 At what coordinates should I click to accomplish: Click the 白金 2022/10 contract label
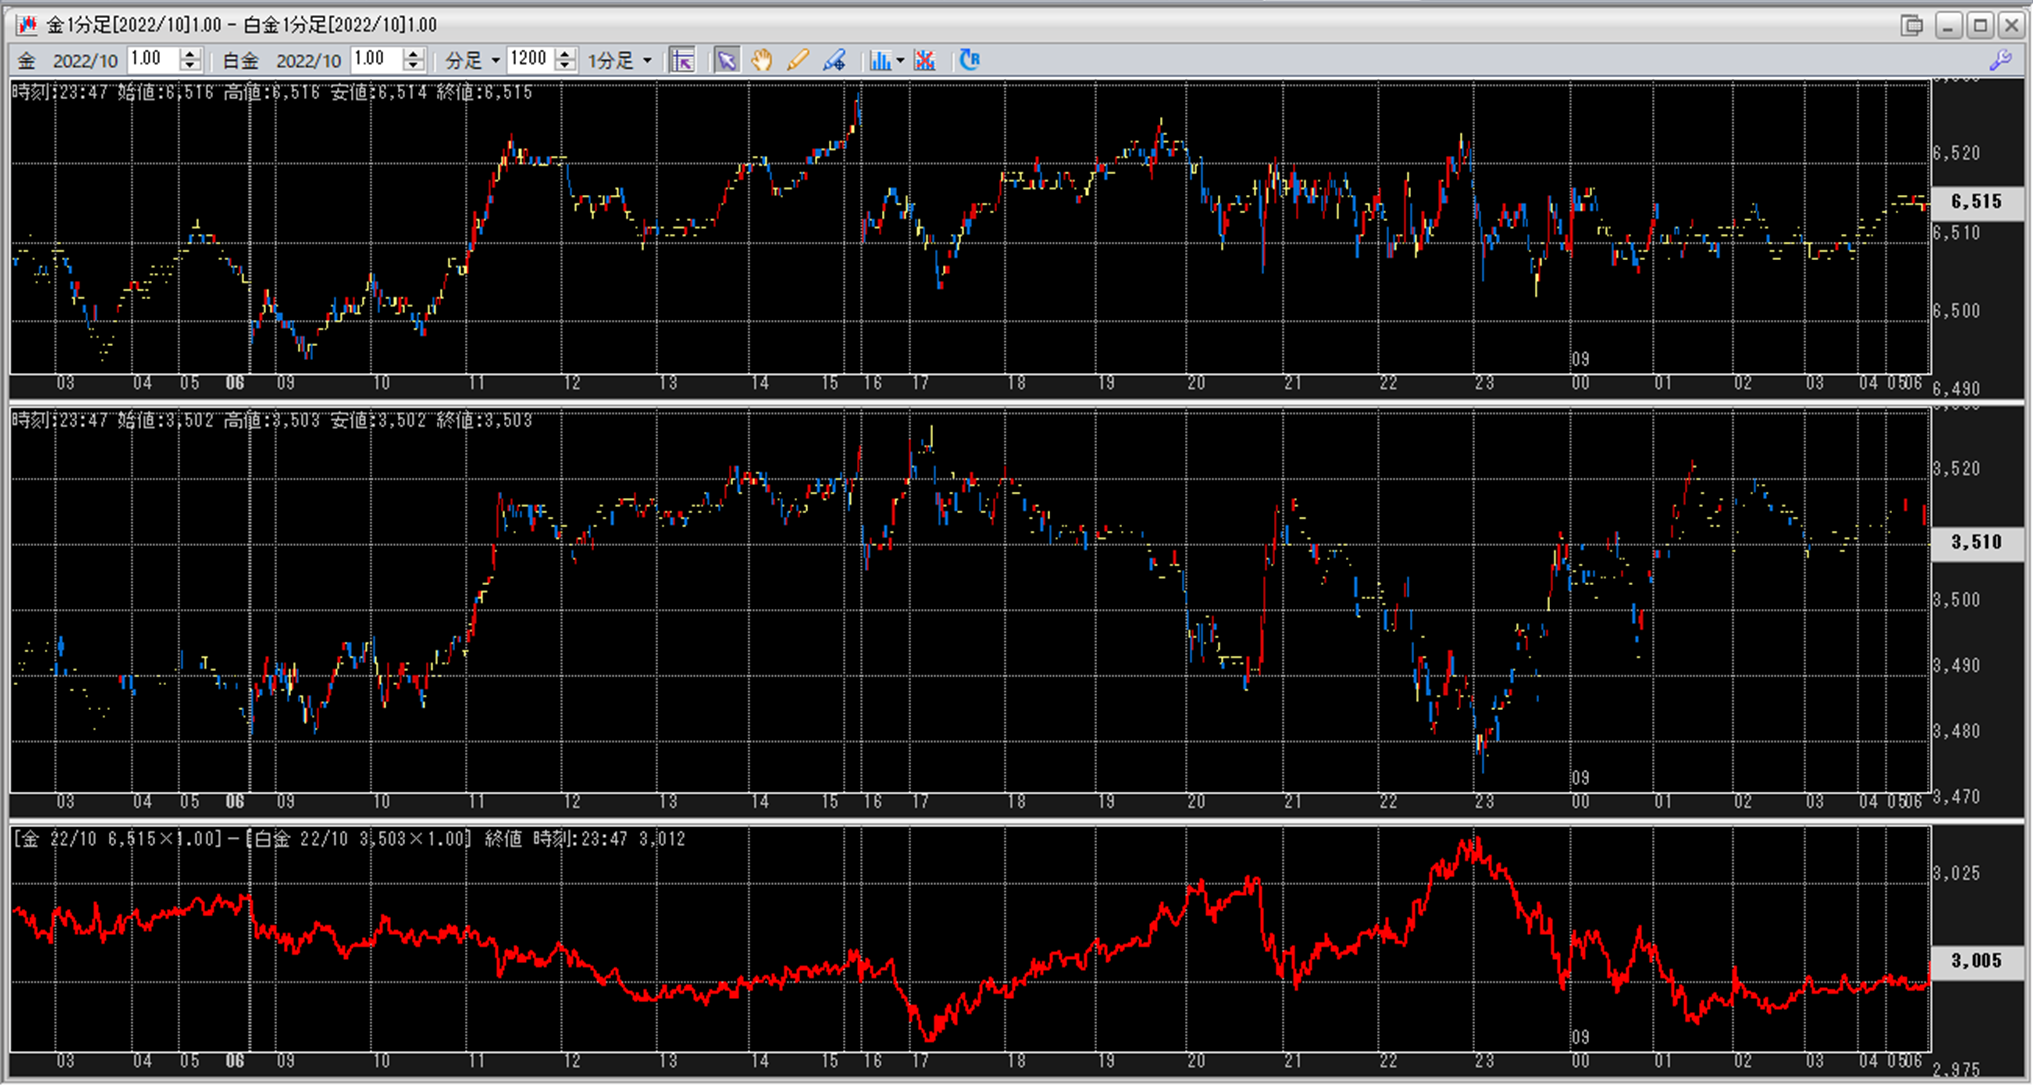[306, 60]
